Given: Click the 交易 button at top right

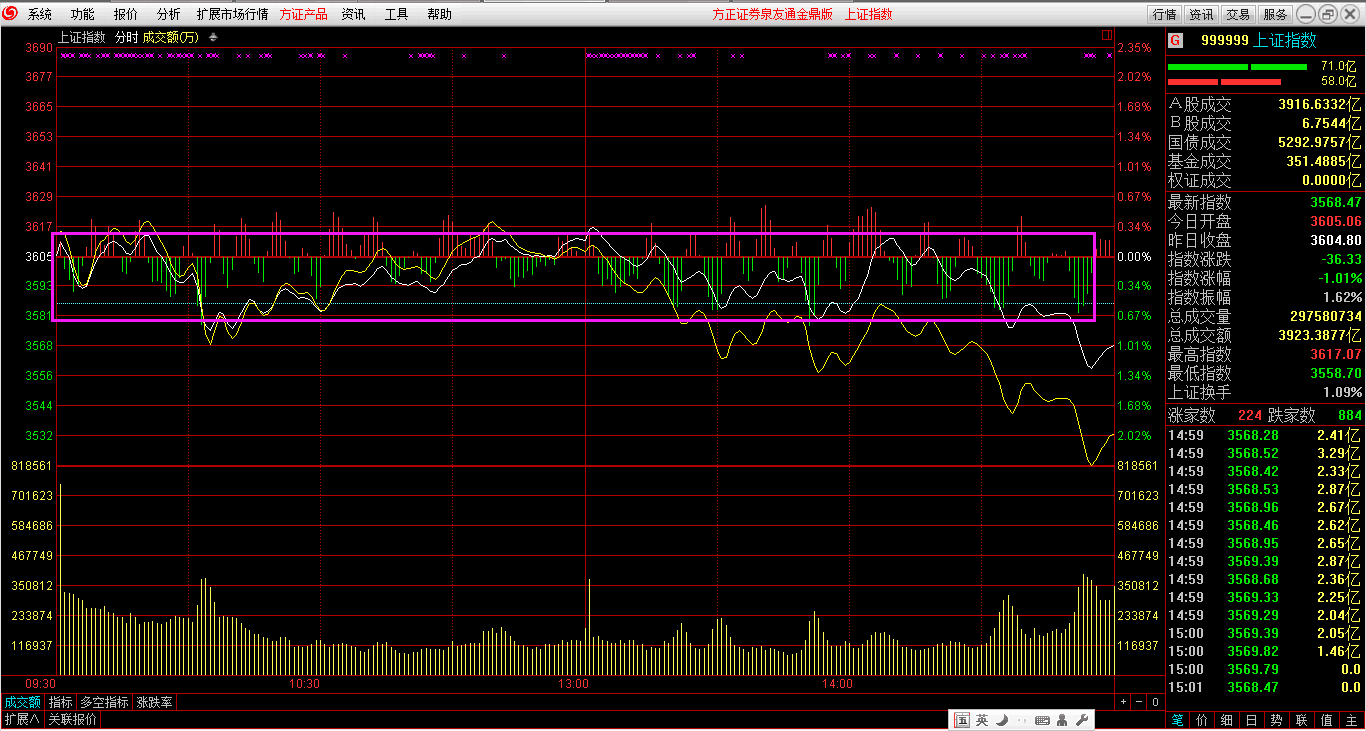Looking at the screenshot, I should point(1238,14).
